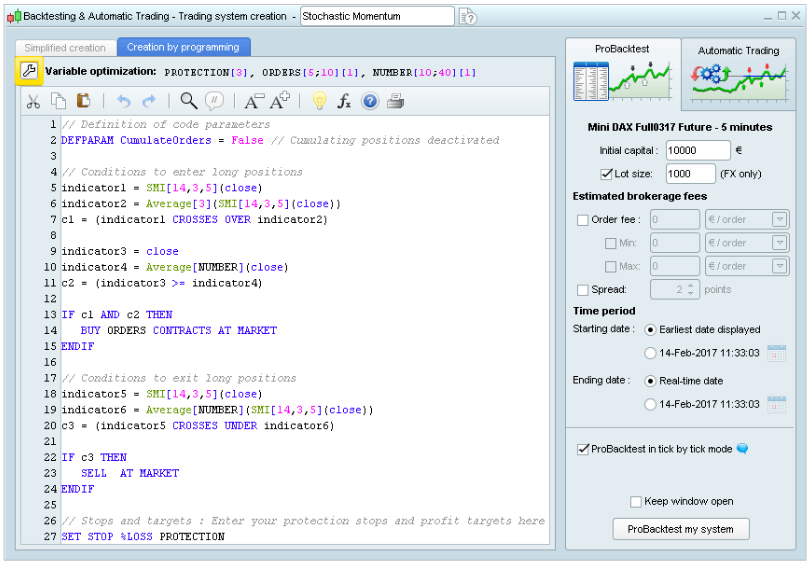Select the Real-time date radio button
The image size is (809, 564).
(x=651, y=381)
